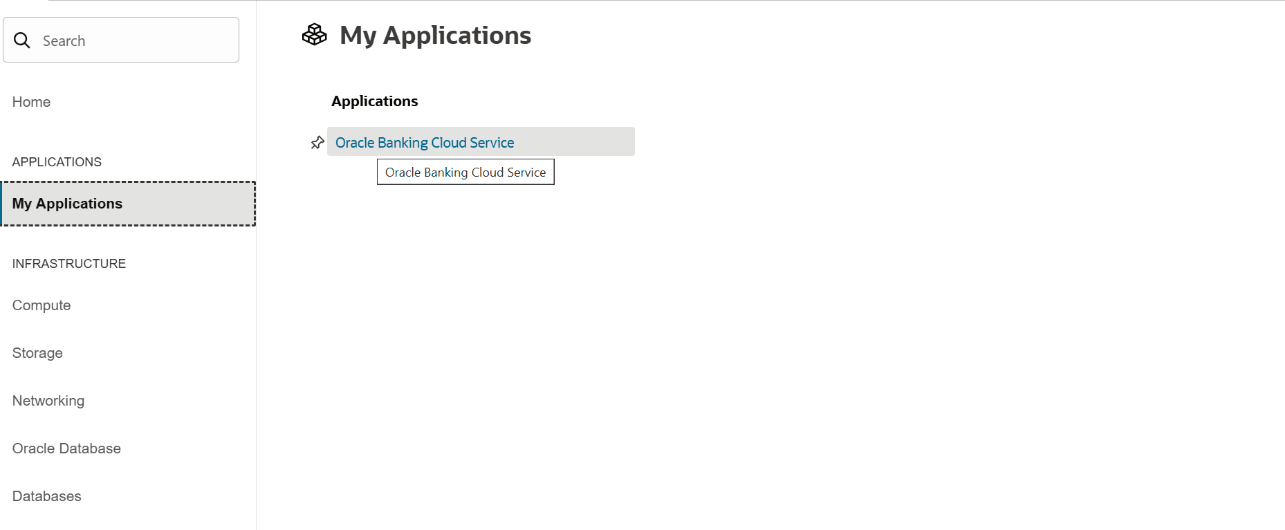Click the My Applications page heading text
This screenshot has width=1285, height=530.
(435, 36)
